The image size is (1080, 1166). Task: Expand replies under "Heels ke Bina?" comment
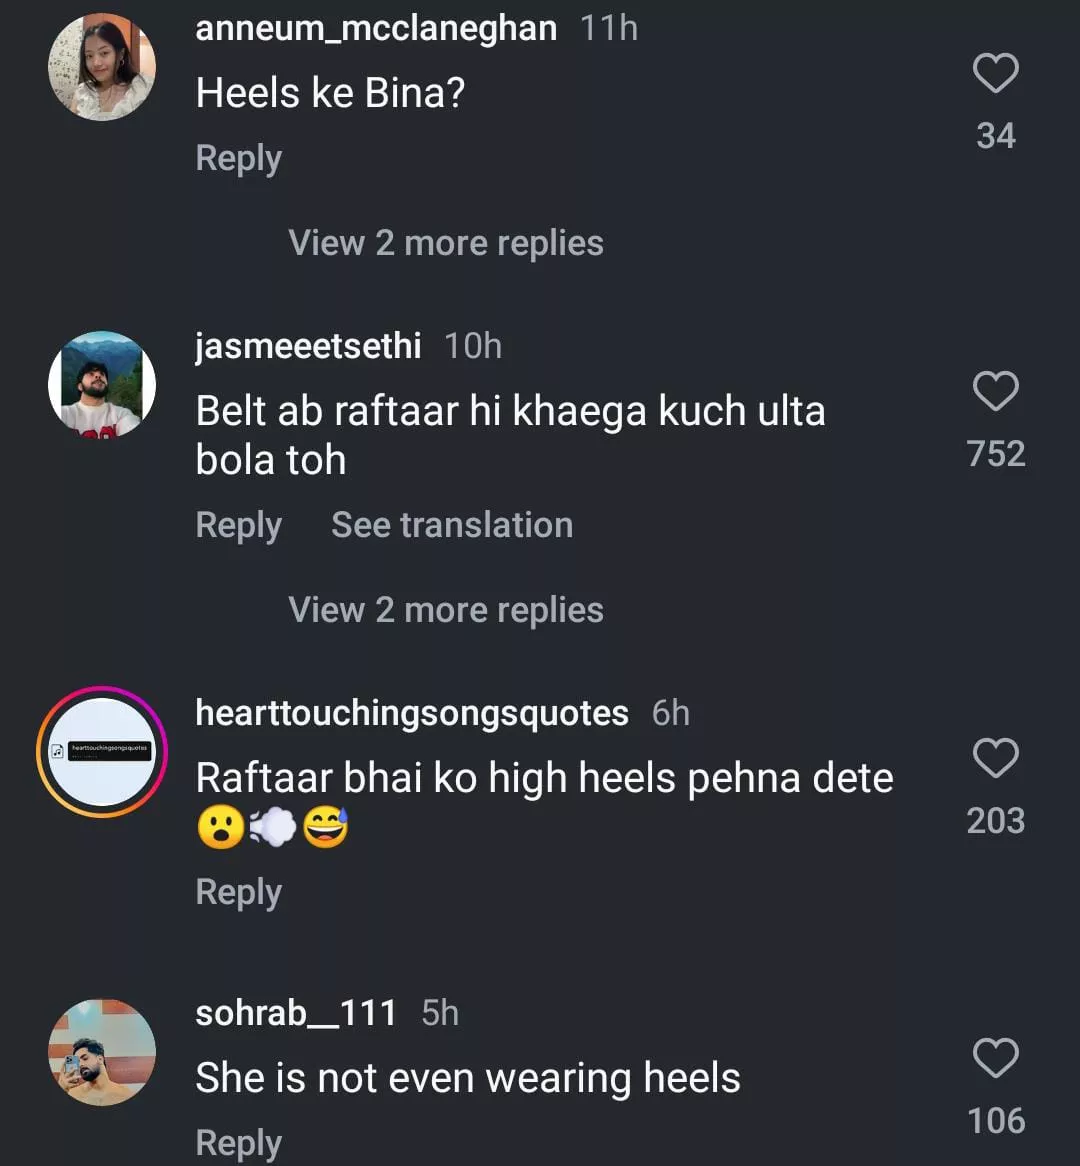click(445, 243)
